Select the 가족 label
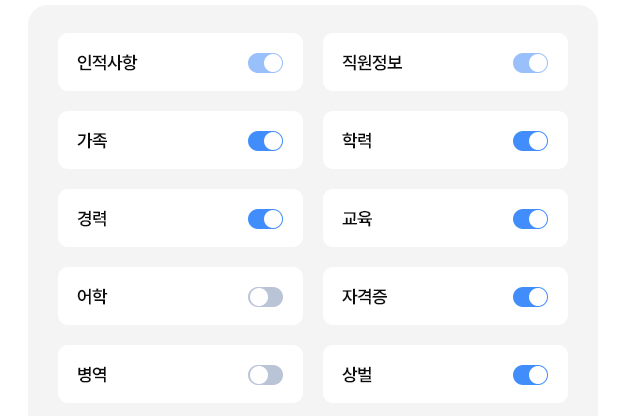 [92, 141]
